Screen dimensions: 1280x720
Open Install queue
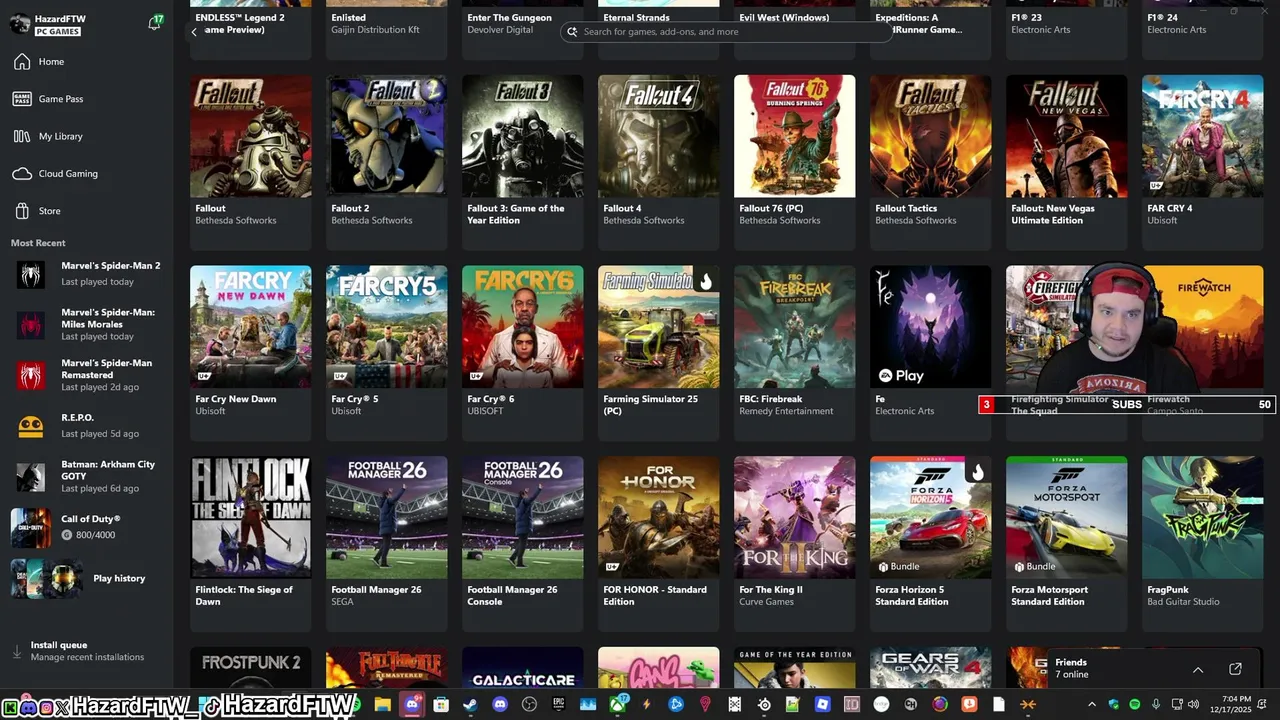pyautogui.click(x=86, y=651)
